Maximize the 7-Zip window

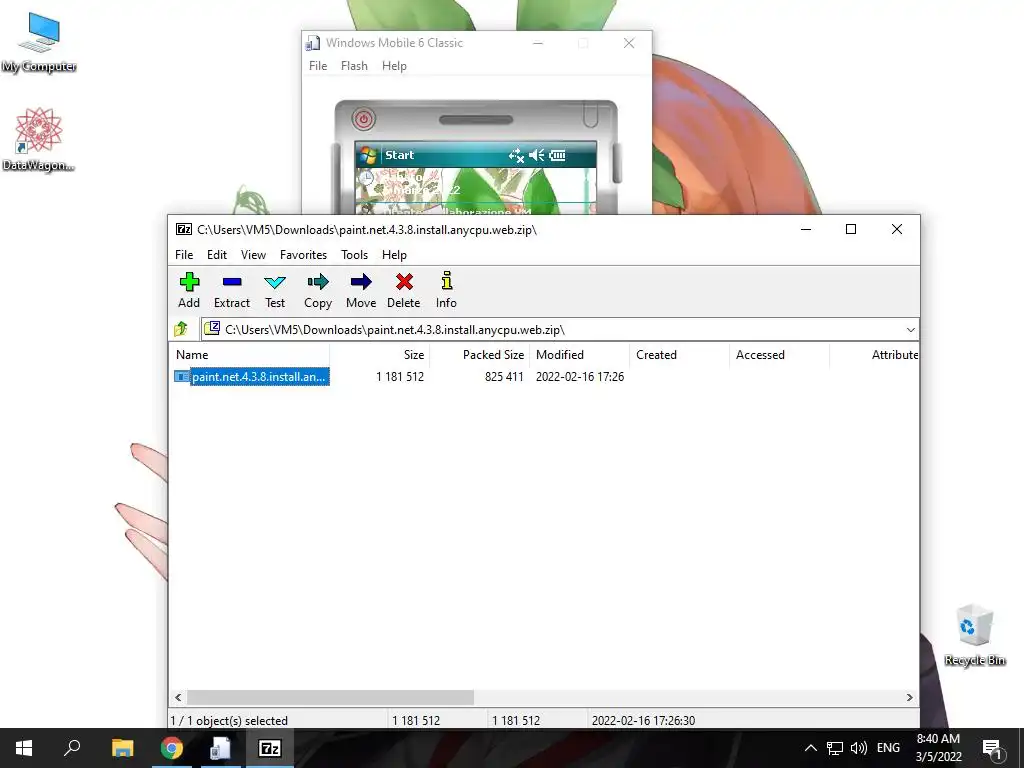click(x=851, y=229)
